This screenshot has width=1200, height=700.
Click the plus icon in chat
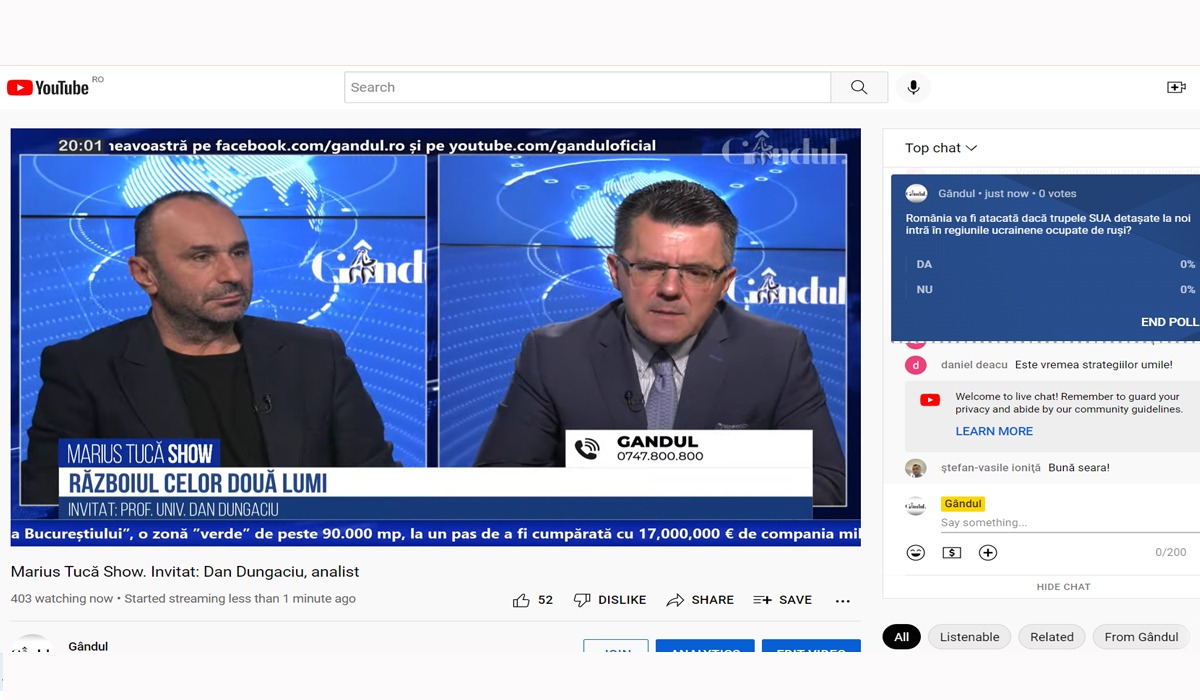click(988, 553)
